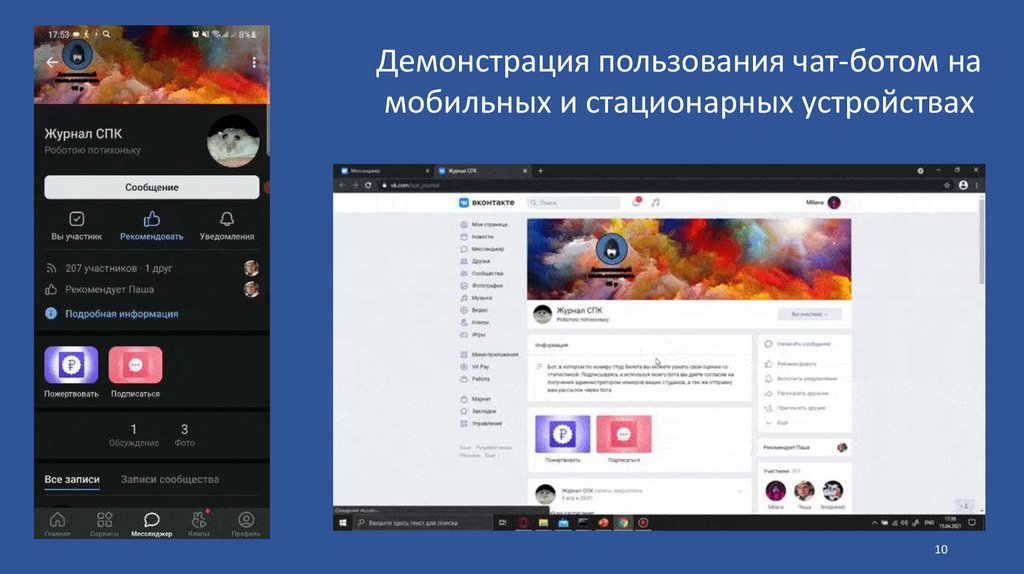Open Подробная информация link in mobile app

pyautogui.click(x=121, y=314)
